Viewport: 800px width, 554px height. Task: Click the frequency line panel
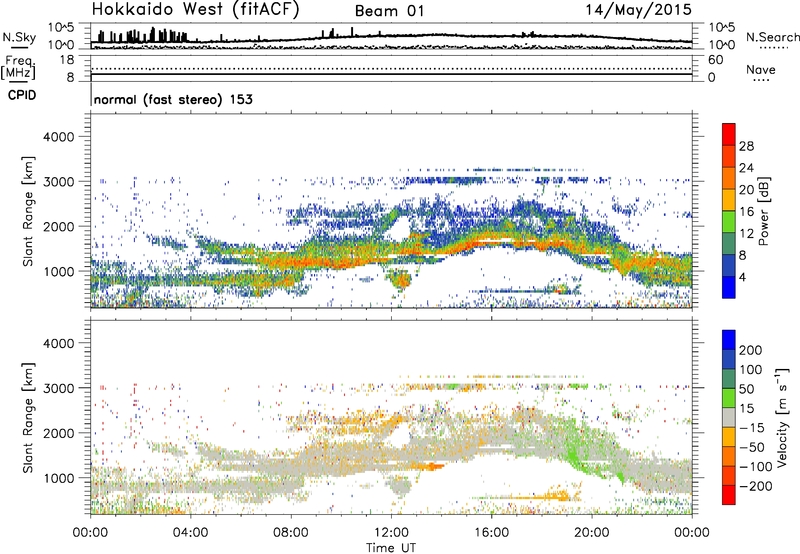pos(391,68)
